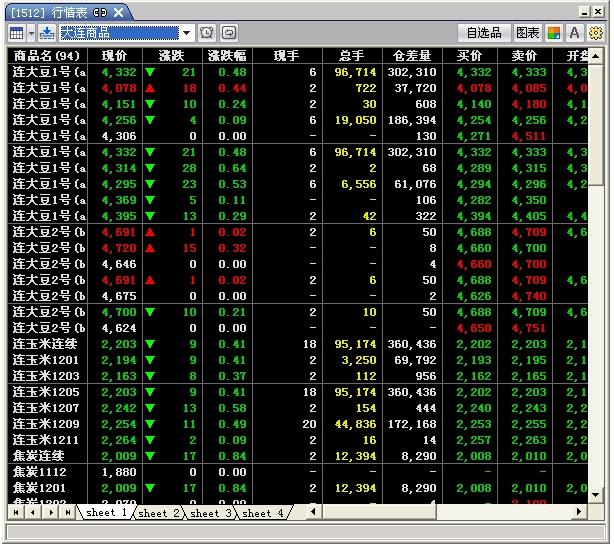Click the scroll down arrow of vertical scrollbar
Viewport: 614px width, 547px height.
click(x=596, y=495)
